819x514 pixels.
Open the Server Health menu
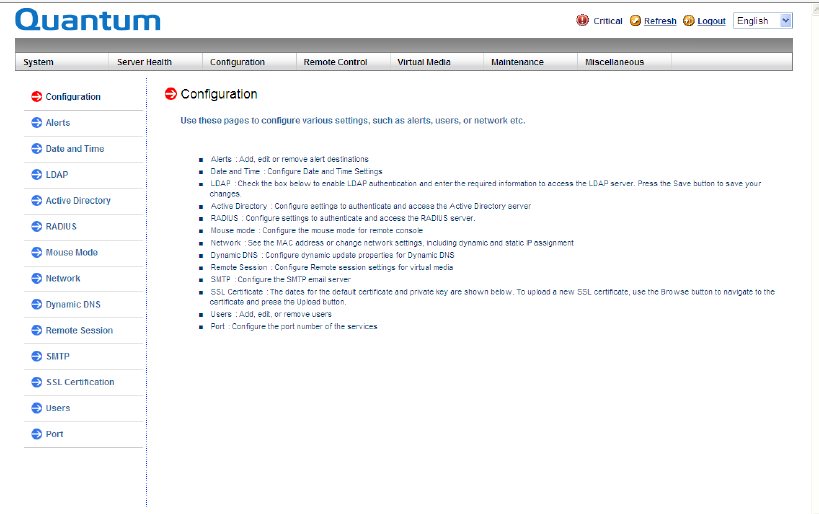[144, 62]
